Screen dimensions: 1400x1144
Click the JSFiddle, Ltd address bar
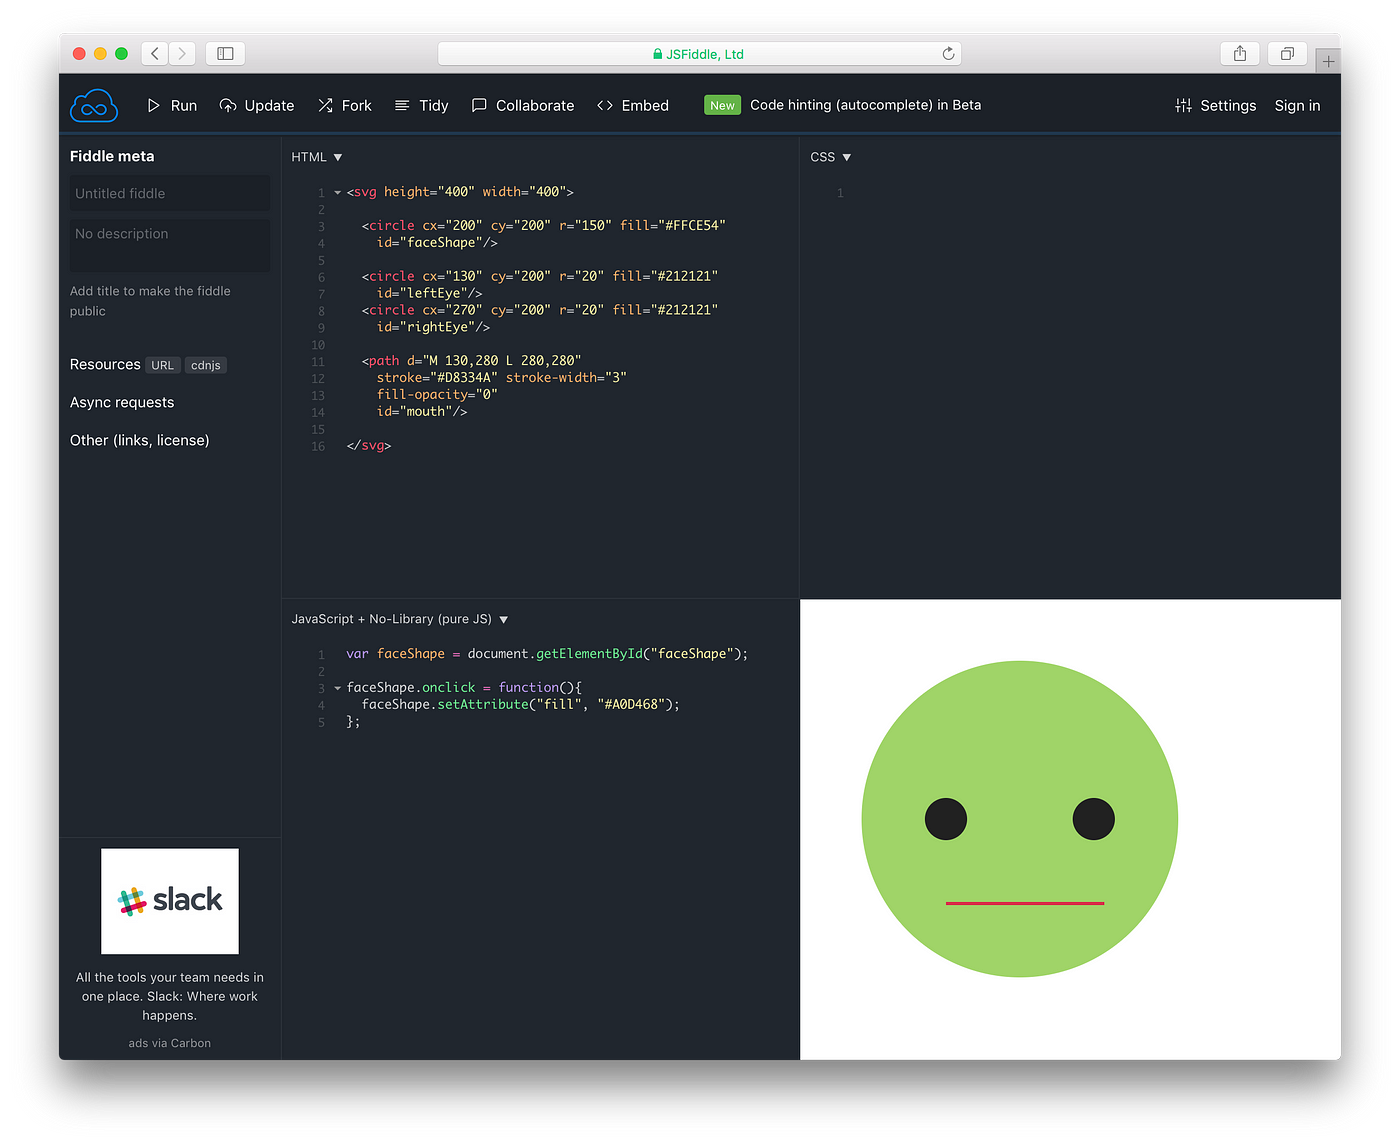click(699, 54)
